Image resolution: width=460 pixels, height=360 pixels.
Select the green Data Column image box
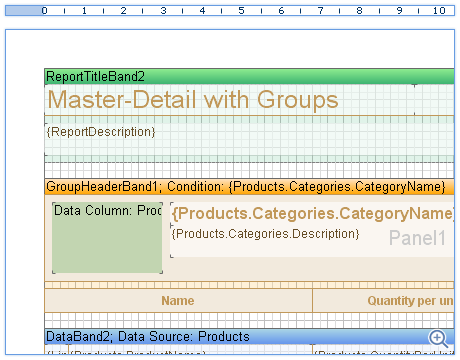click(x=107, y=238)
